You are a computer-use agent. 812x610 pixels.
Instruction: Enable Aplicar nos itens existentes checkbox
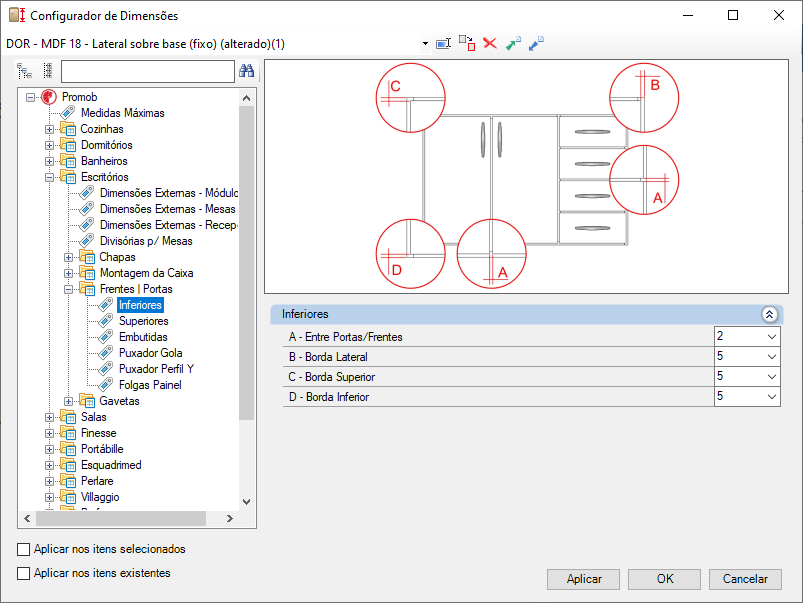pos(23,573)
